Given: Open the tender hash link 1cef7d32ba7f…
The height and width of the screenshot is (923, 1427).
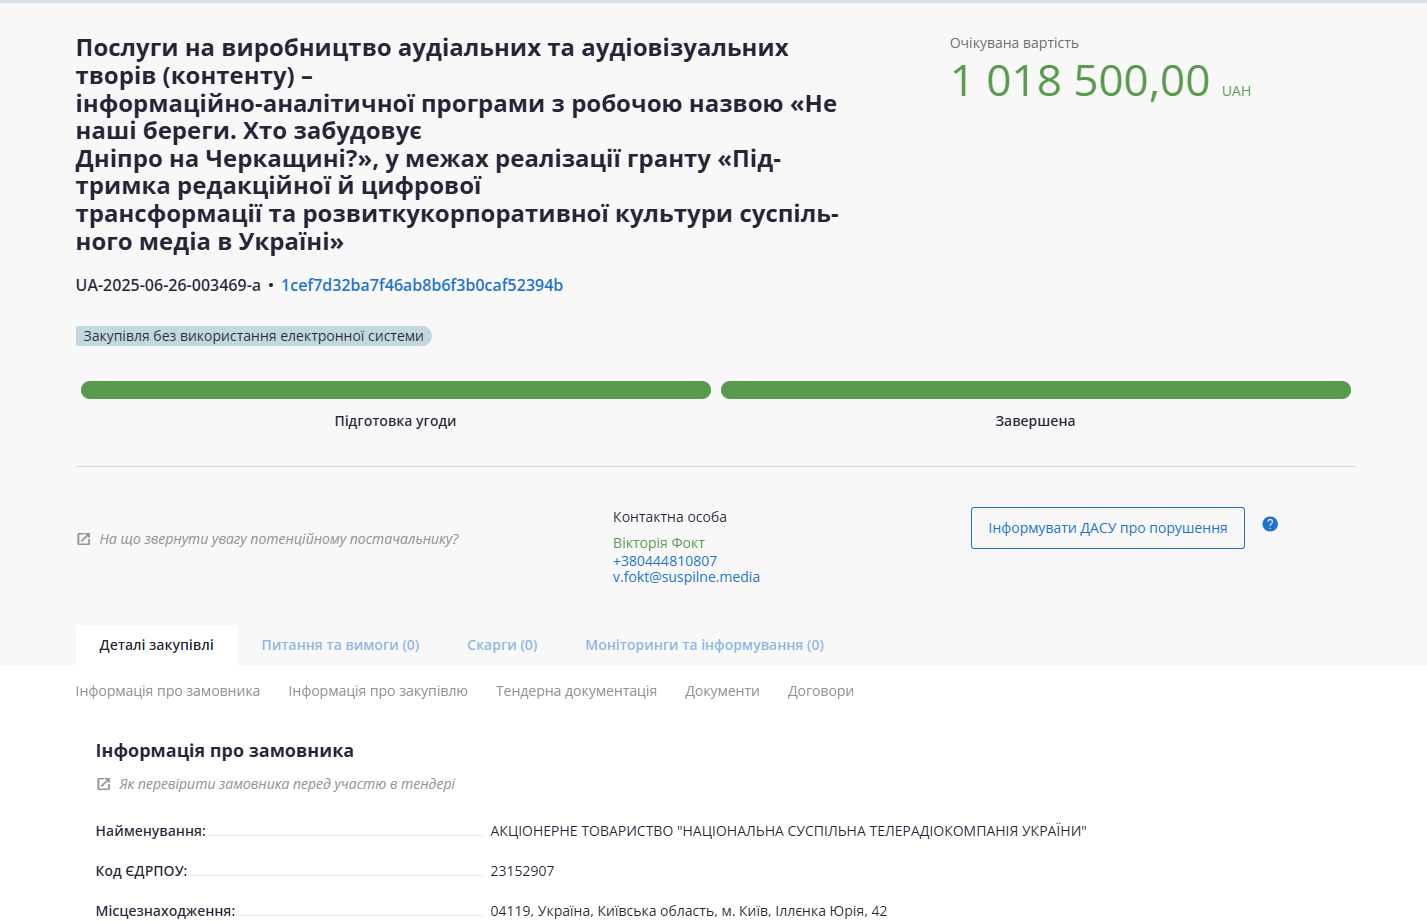Looking at the screenshot, I should (x=422, y=285).
